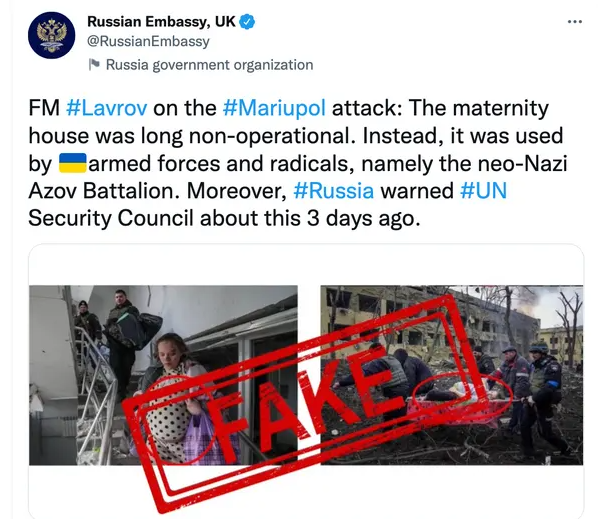Open the #Lavrov hashtag link
Image resolution: width=598 pixels, height=519 pixels.
[106, 108]
